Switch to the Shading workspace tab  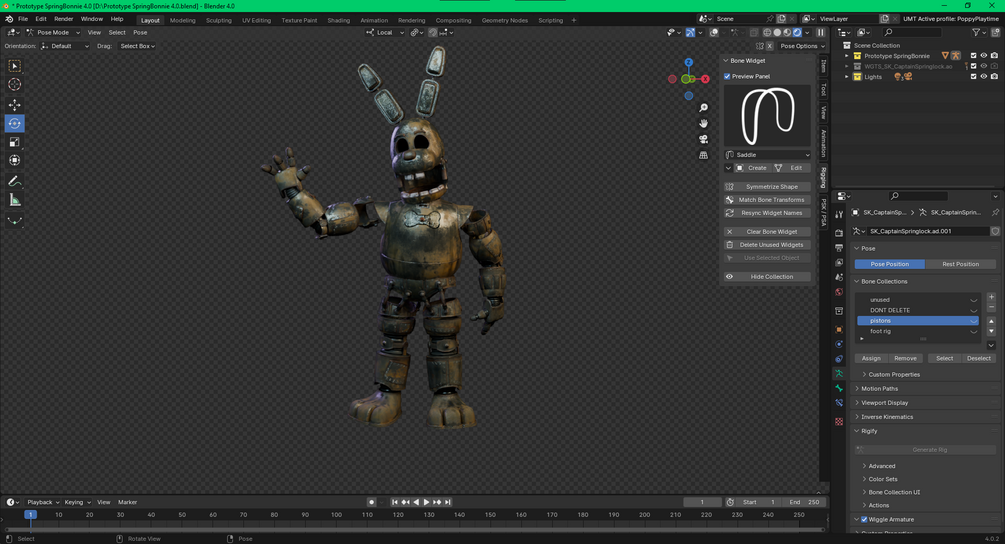[x=338, y=20]
